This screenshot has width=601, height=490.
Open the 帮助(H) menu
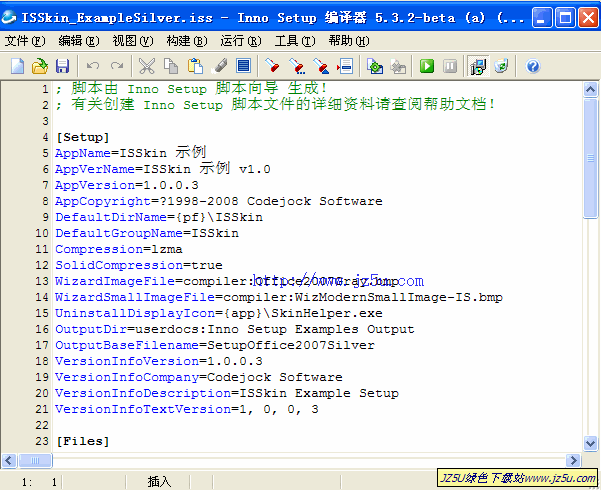(349, 41)
